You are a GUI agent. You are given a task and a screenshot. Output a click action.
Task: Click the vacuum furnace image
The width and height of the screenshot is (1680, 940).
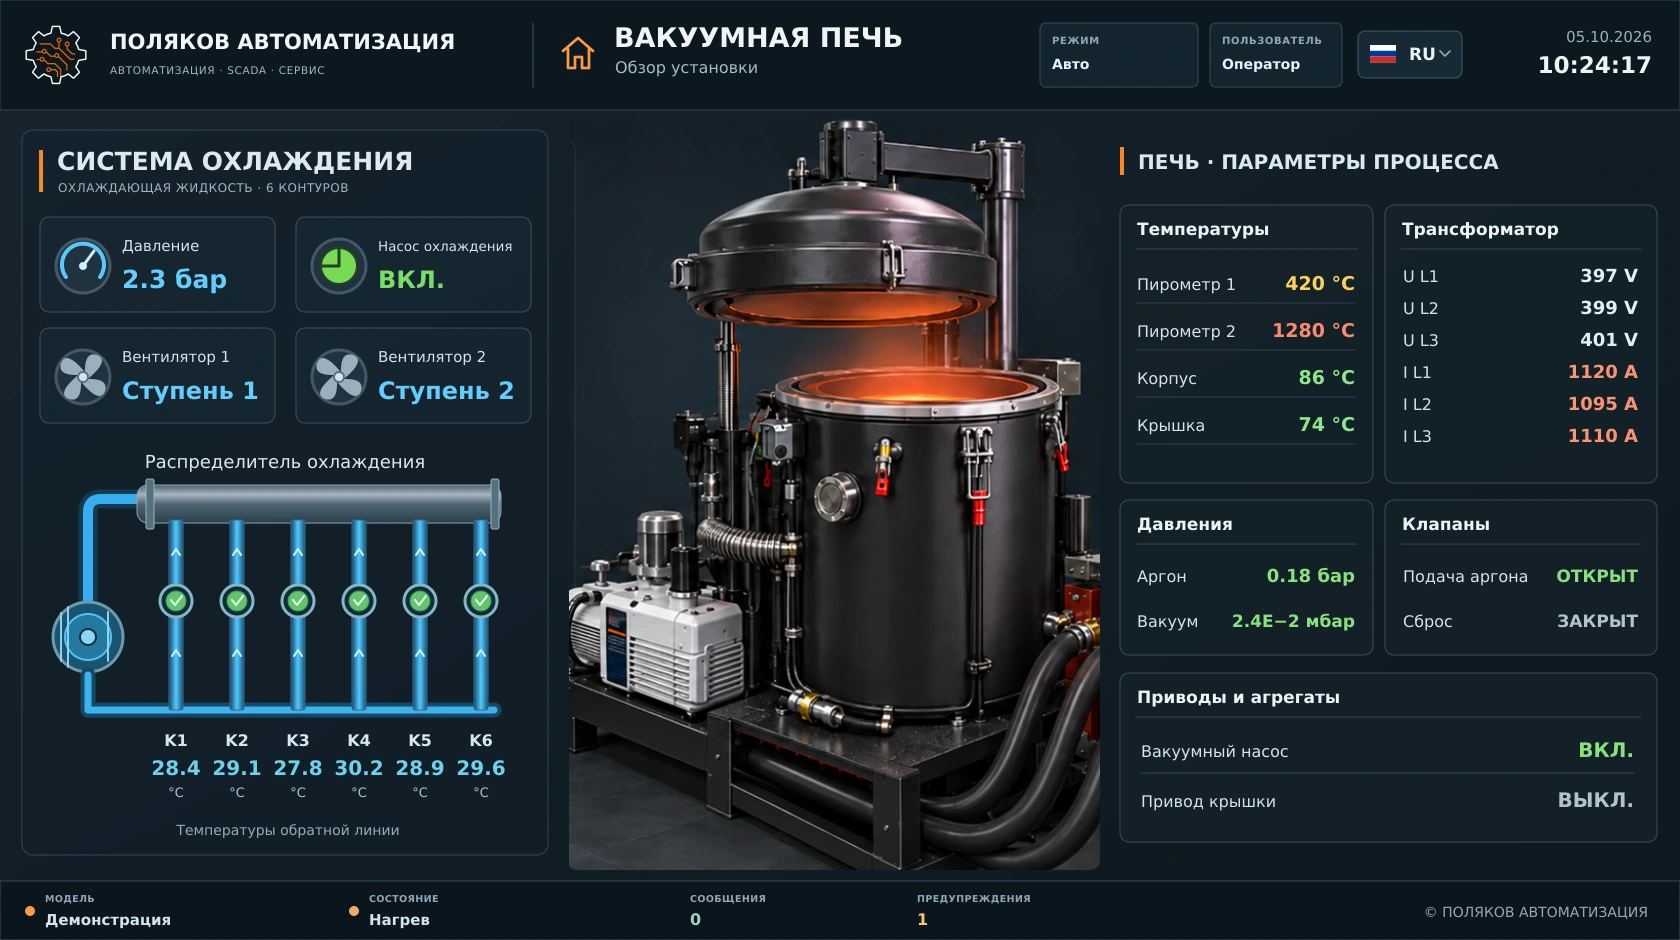tap(834, 495)
